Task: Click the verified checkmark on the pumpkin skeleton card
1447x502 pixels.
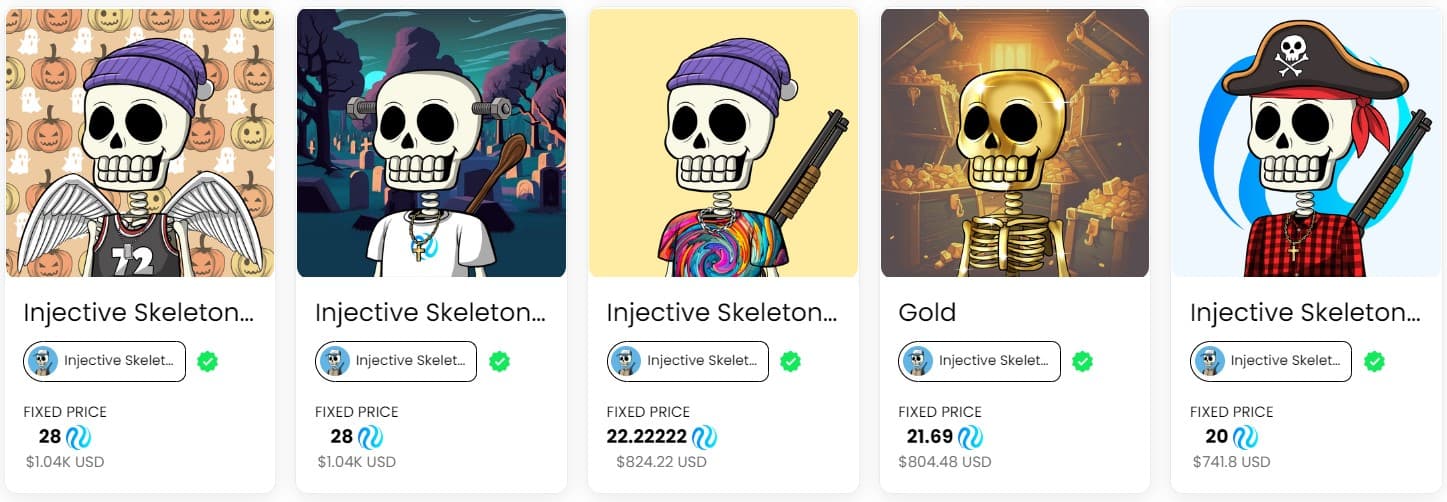Action: tap(208, 361)
